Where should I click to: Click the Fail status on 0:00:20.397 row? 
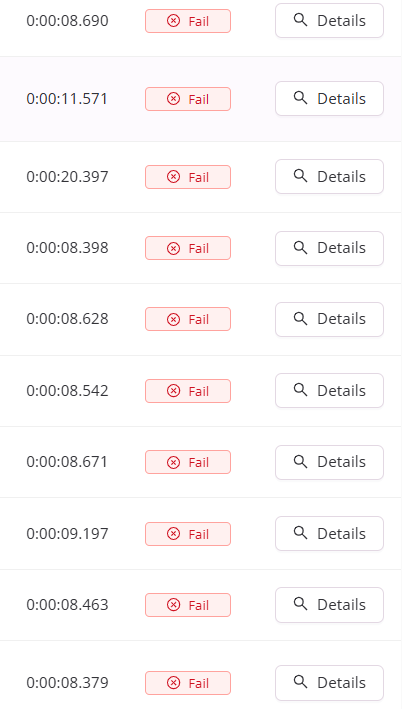[x=188, y=177]
